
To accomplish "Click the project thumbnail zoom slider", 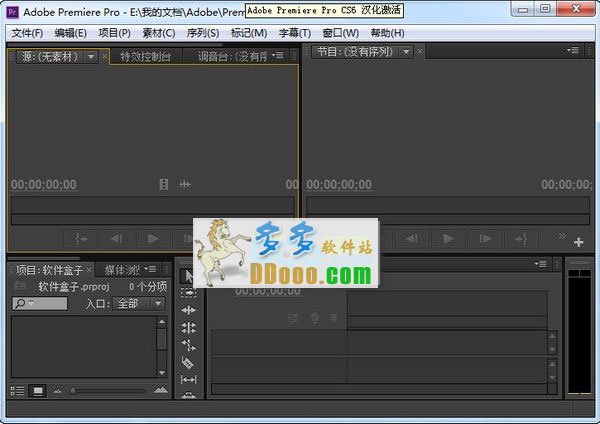I will click(x=108, y=391).
